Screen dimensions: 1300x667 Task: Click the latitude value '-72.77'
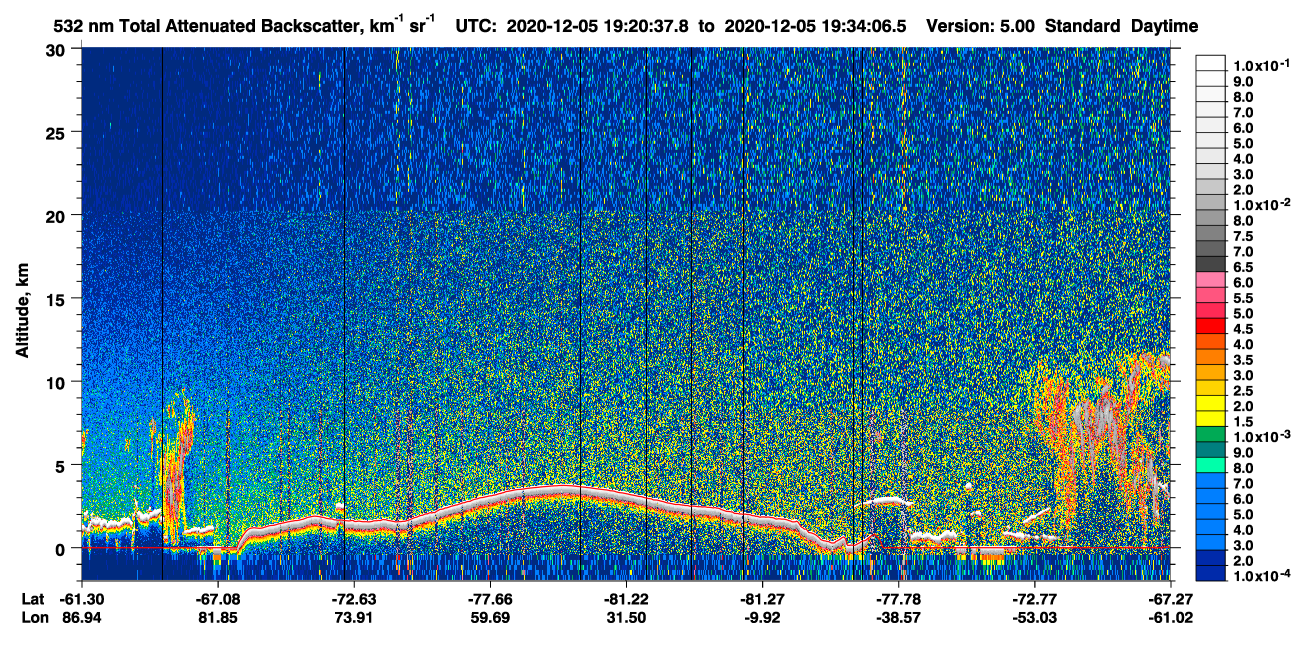pos(1034,599)
